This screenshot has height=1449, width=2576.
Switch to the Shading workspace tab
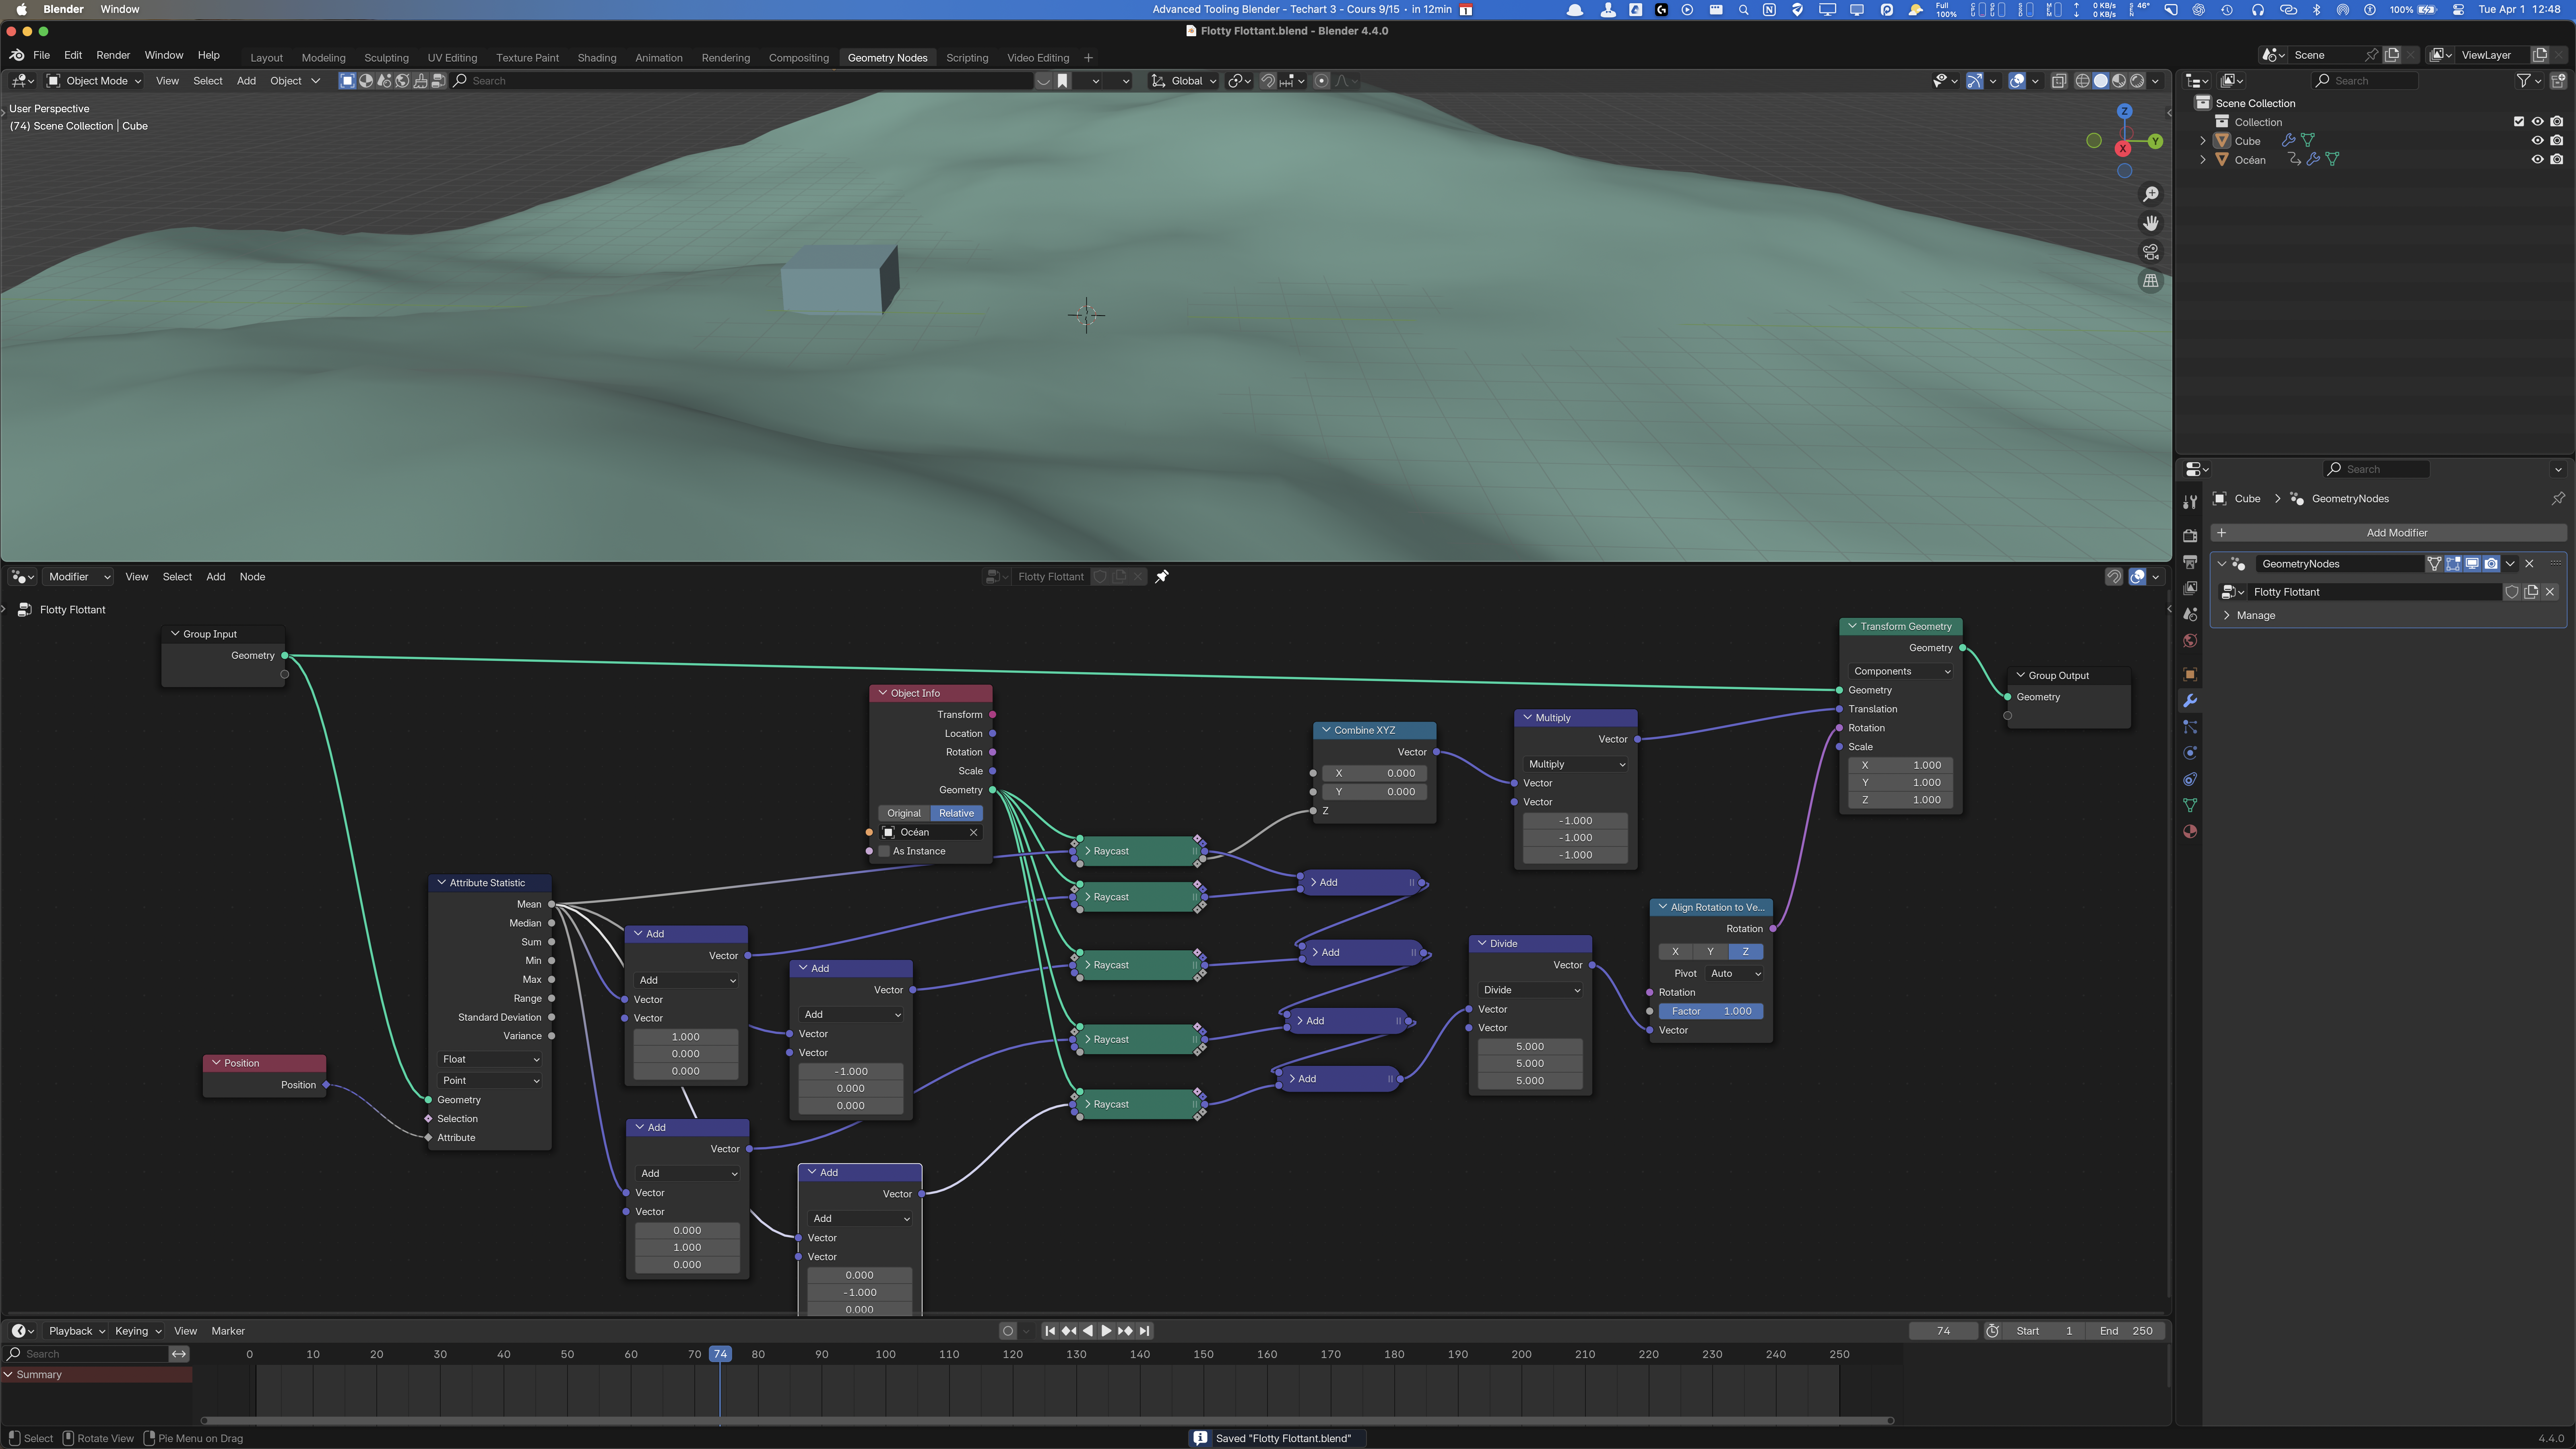click(597, 58)
